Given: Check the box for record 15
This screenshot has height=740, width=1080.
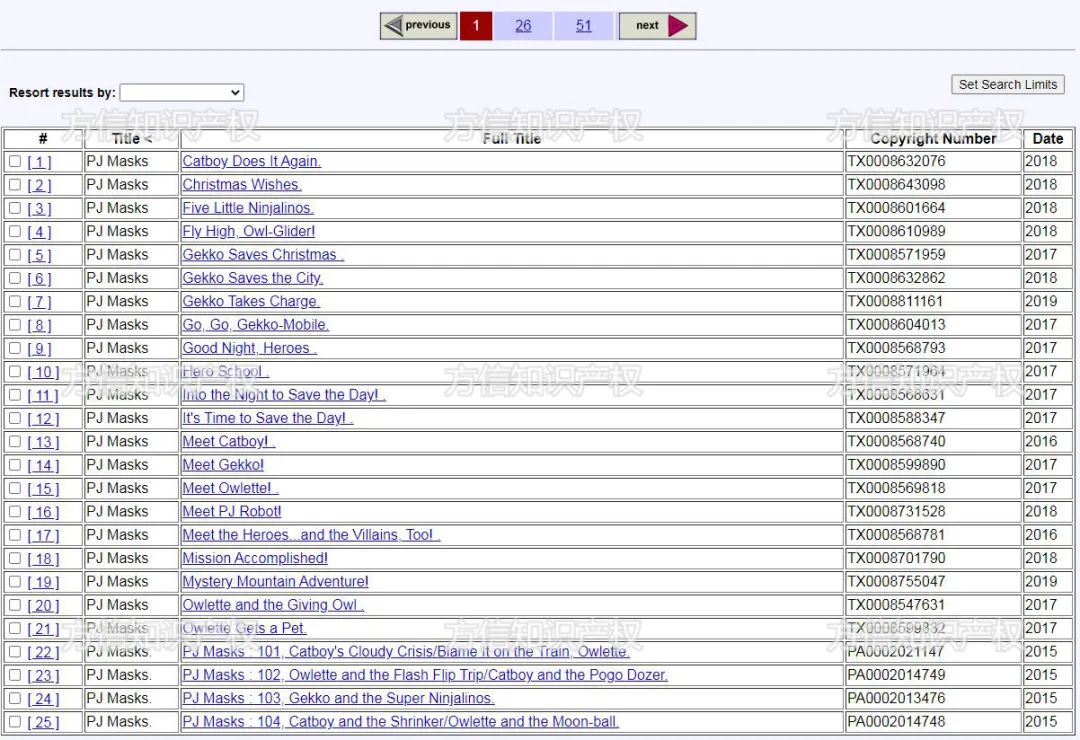Looking at the screenshot, I should 14,488.
